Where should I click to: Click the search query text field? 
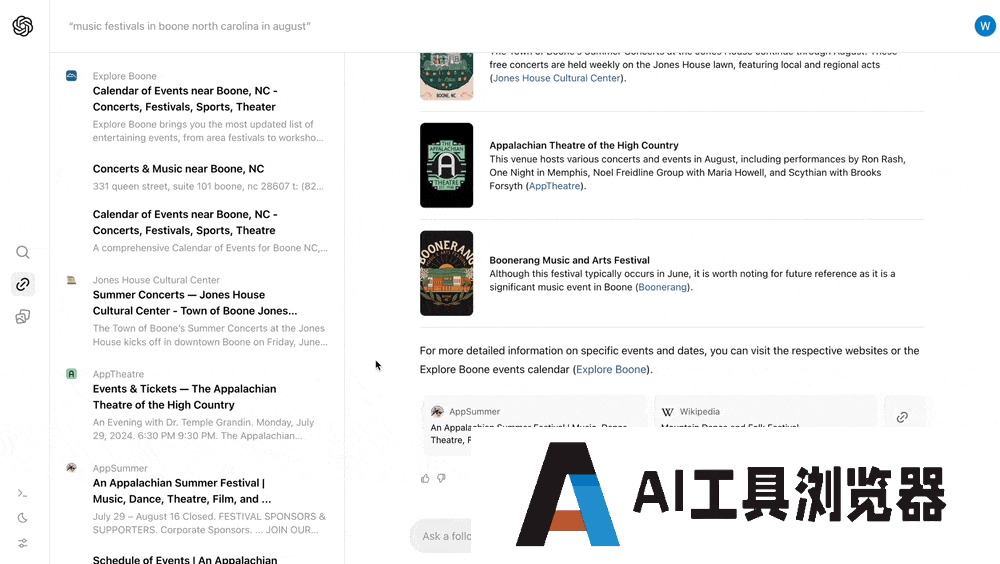189,26
